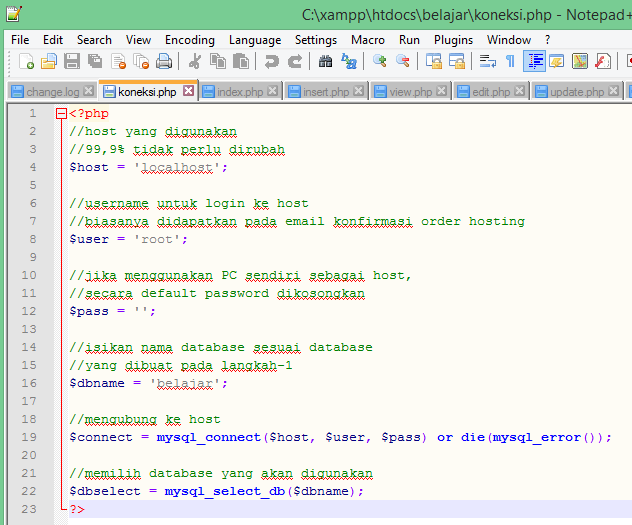Viewport: 632px width, 525px height.
Task: Click the mysql_connect function text
Action: coord(209,438)
